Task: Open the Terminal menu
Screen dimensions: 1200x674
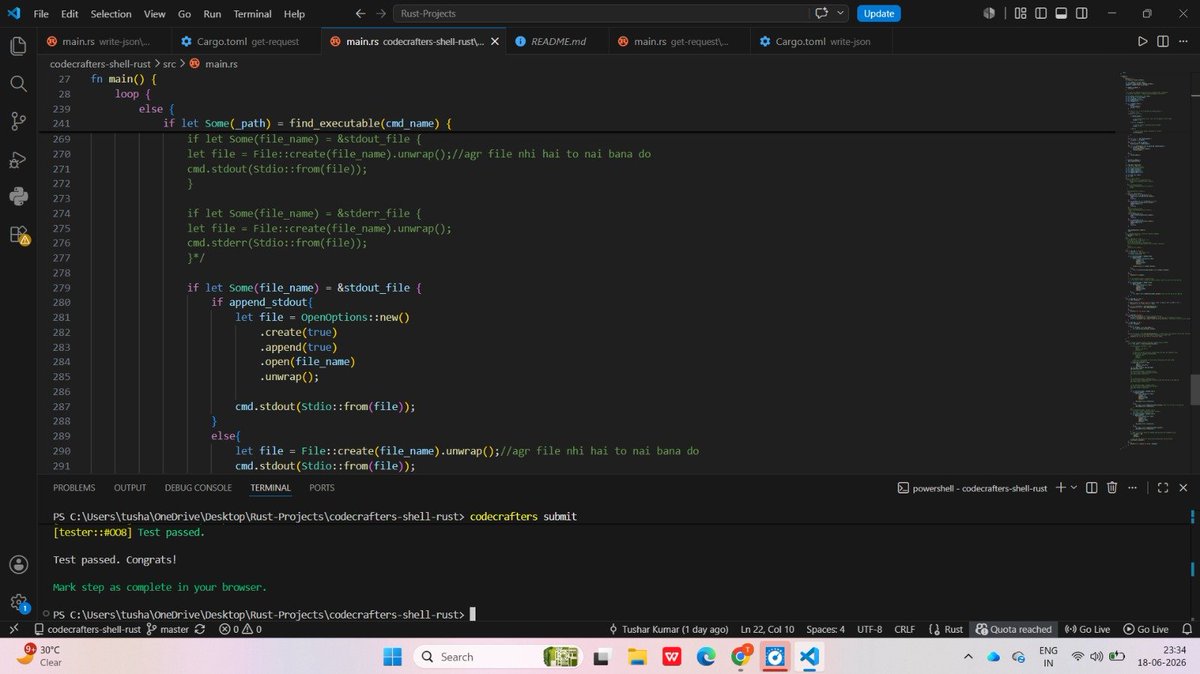Action: (254, 14)
